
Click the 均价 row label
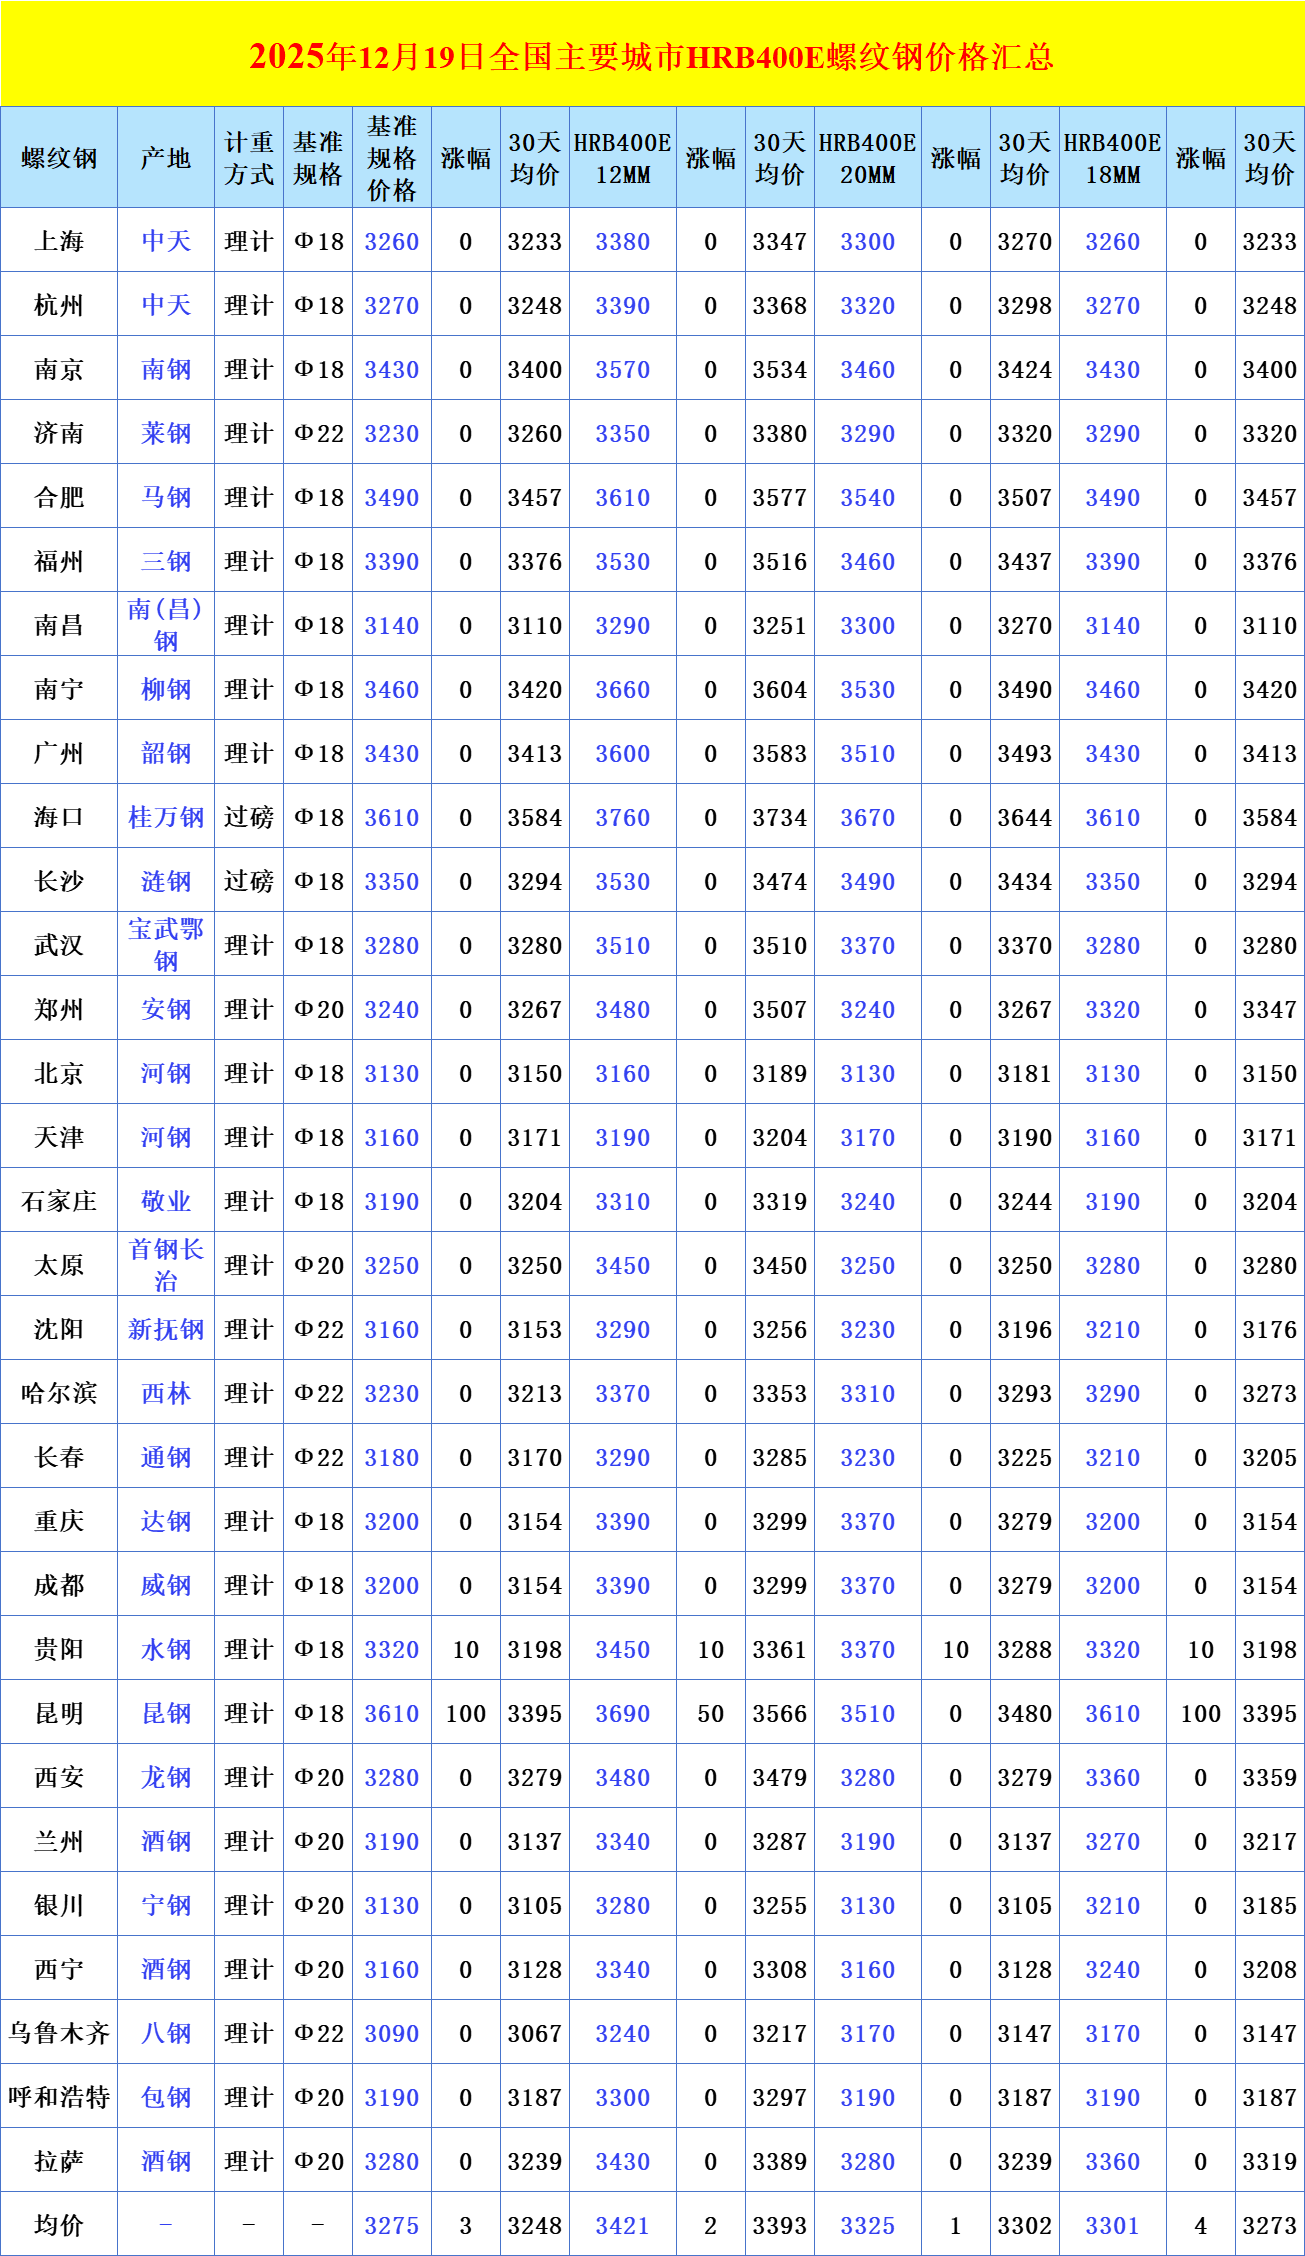tap(59, 2226)
